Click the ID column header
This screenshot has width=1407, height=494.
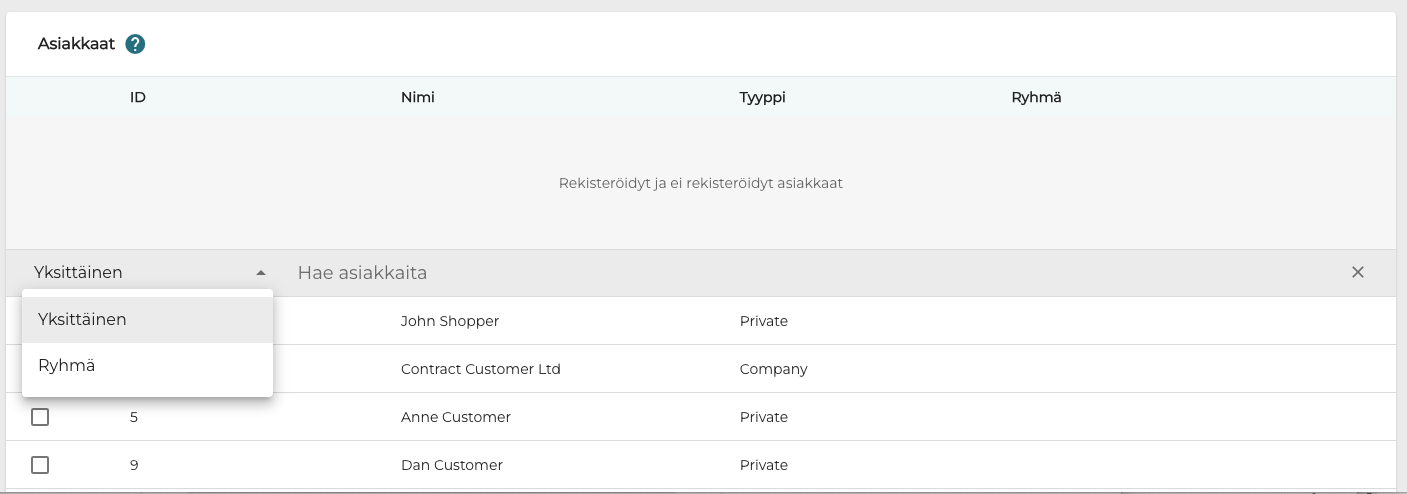point(138,98)
